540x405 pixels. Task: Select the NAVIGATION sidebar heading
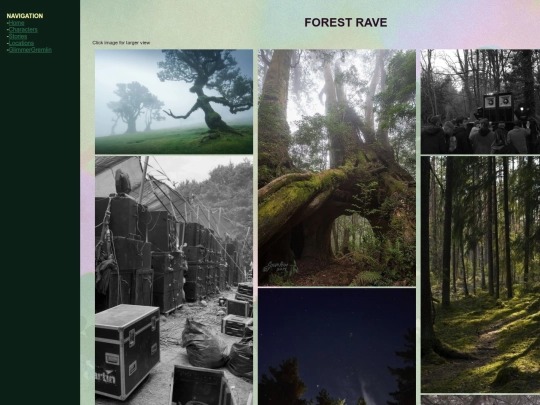point(25,16)
